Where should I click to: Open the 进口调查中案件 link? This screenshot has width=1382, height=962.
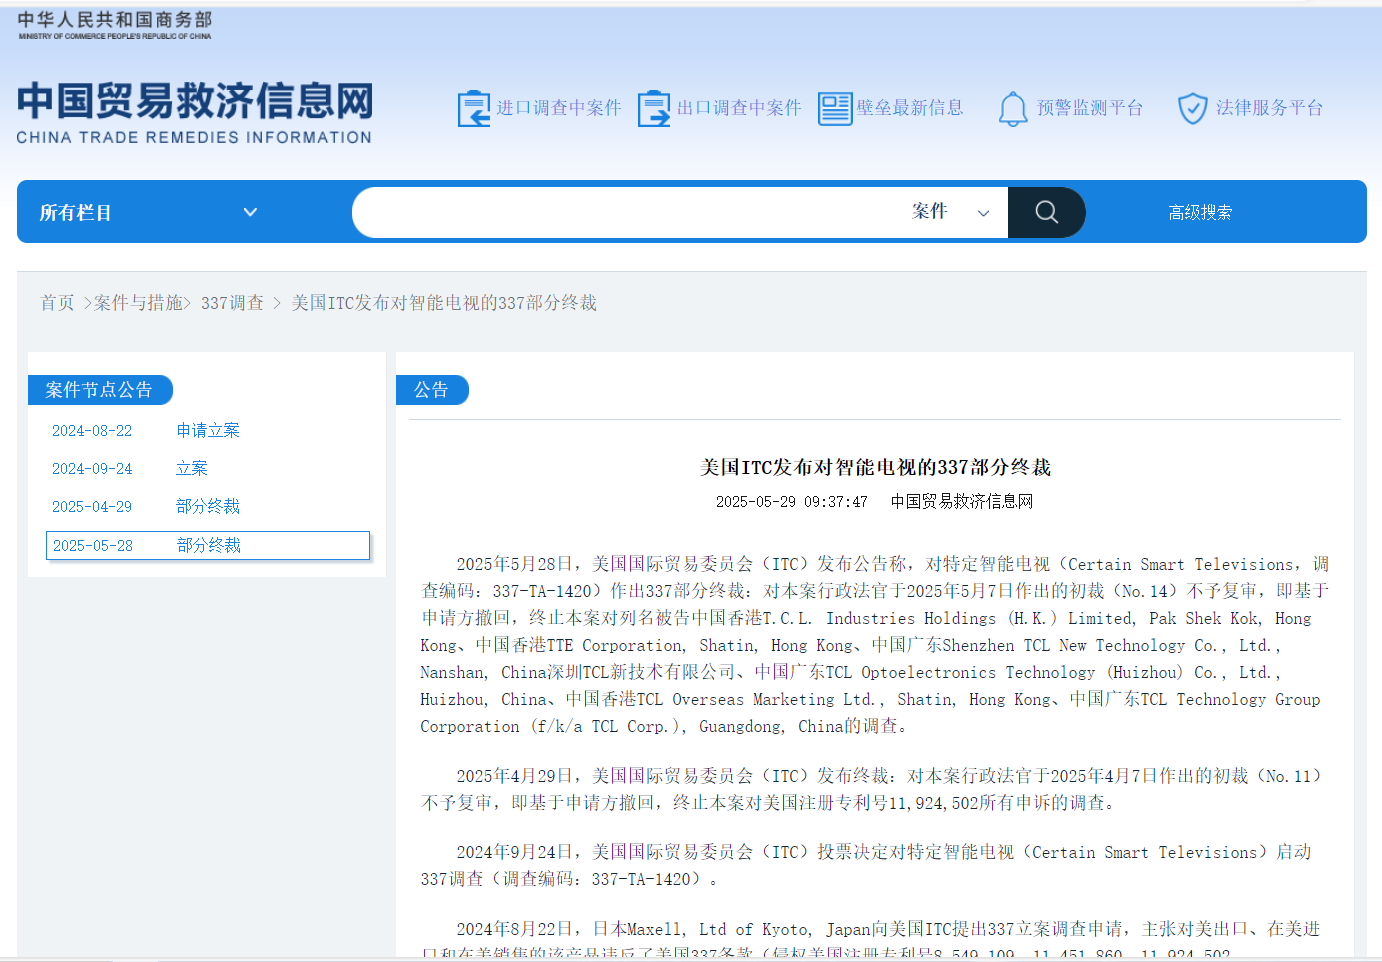(x=558, y=108)
